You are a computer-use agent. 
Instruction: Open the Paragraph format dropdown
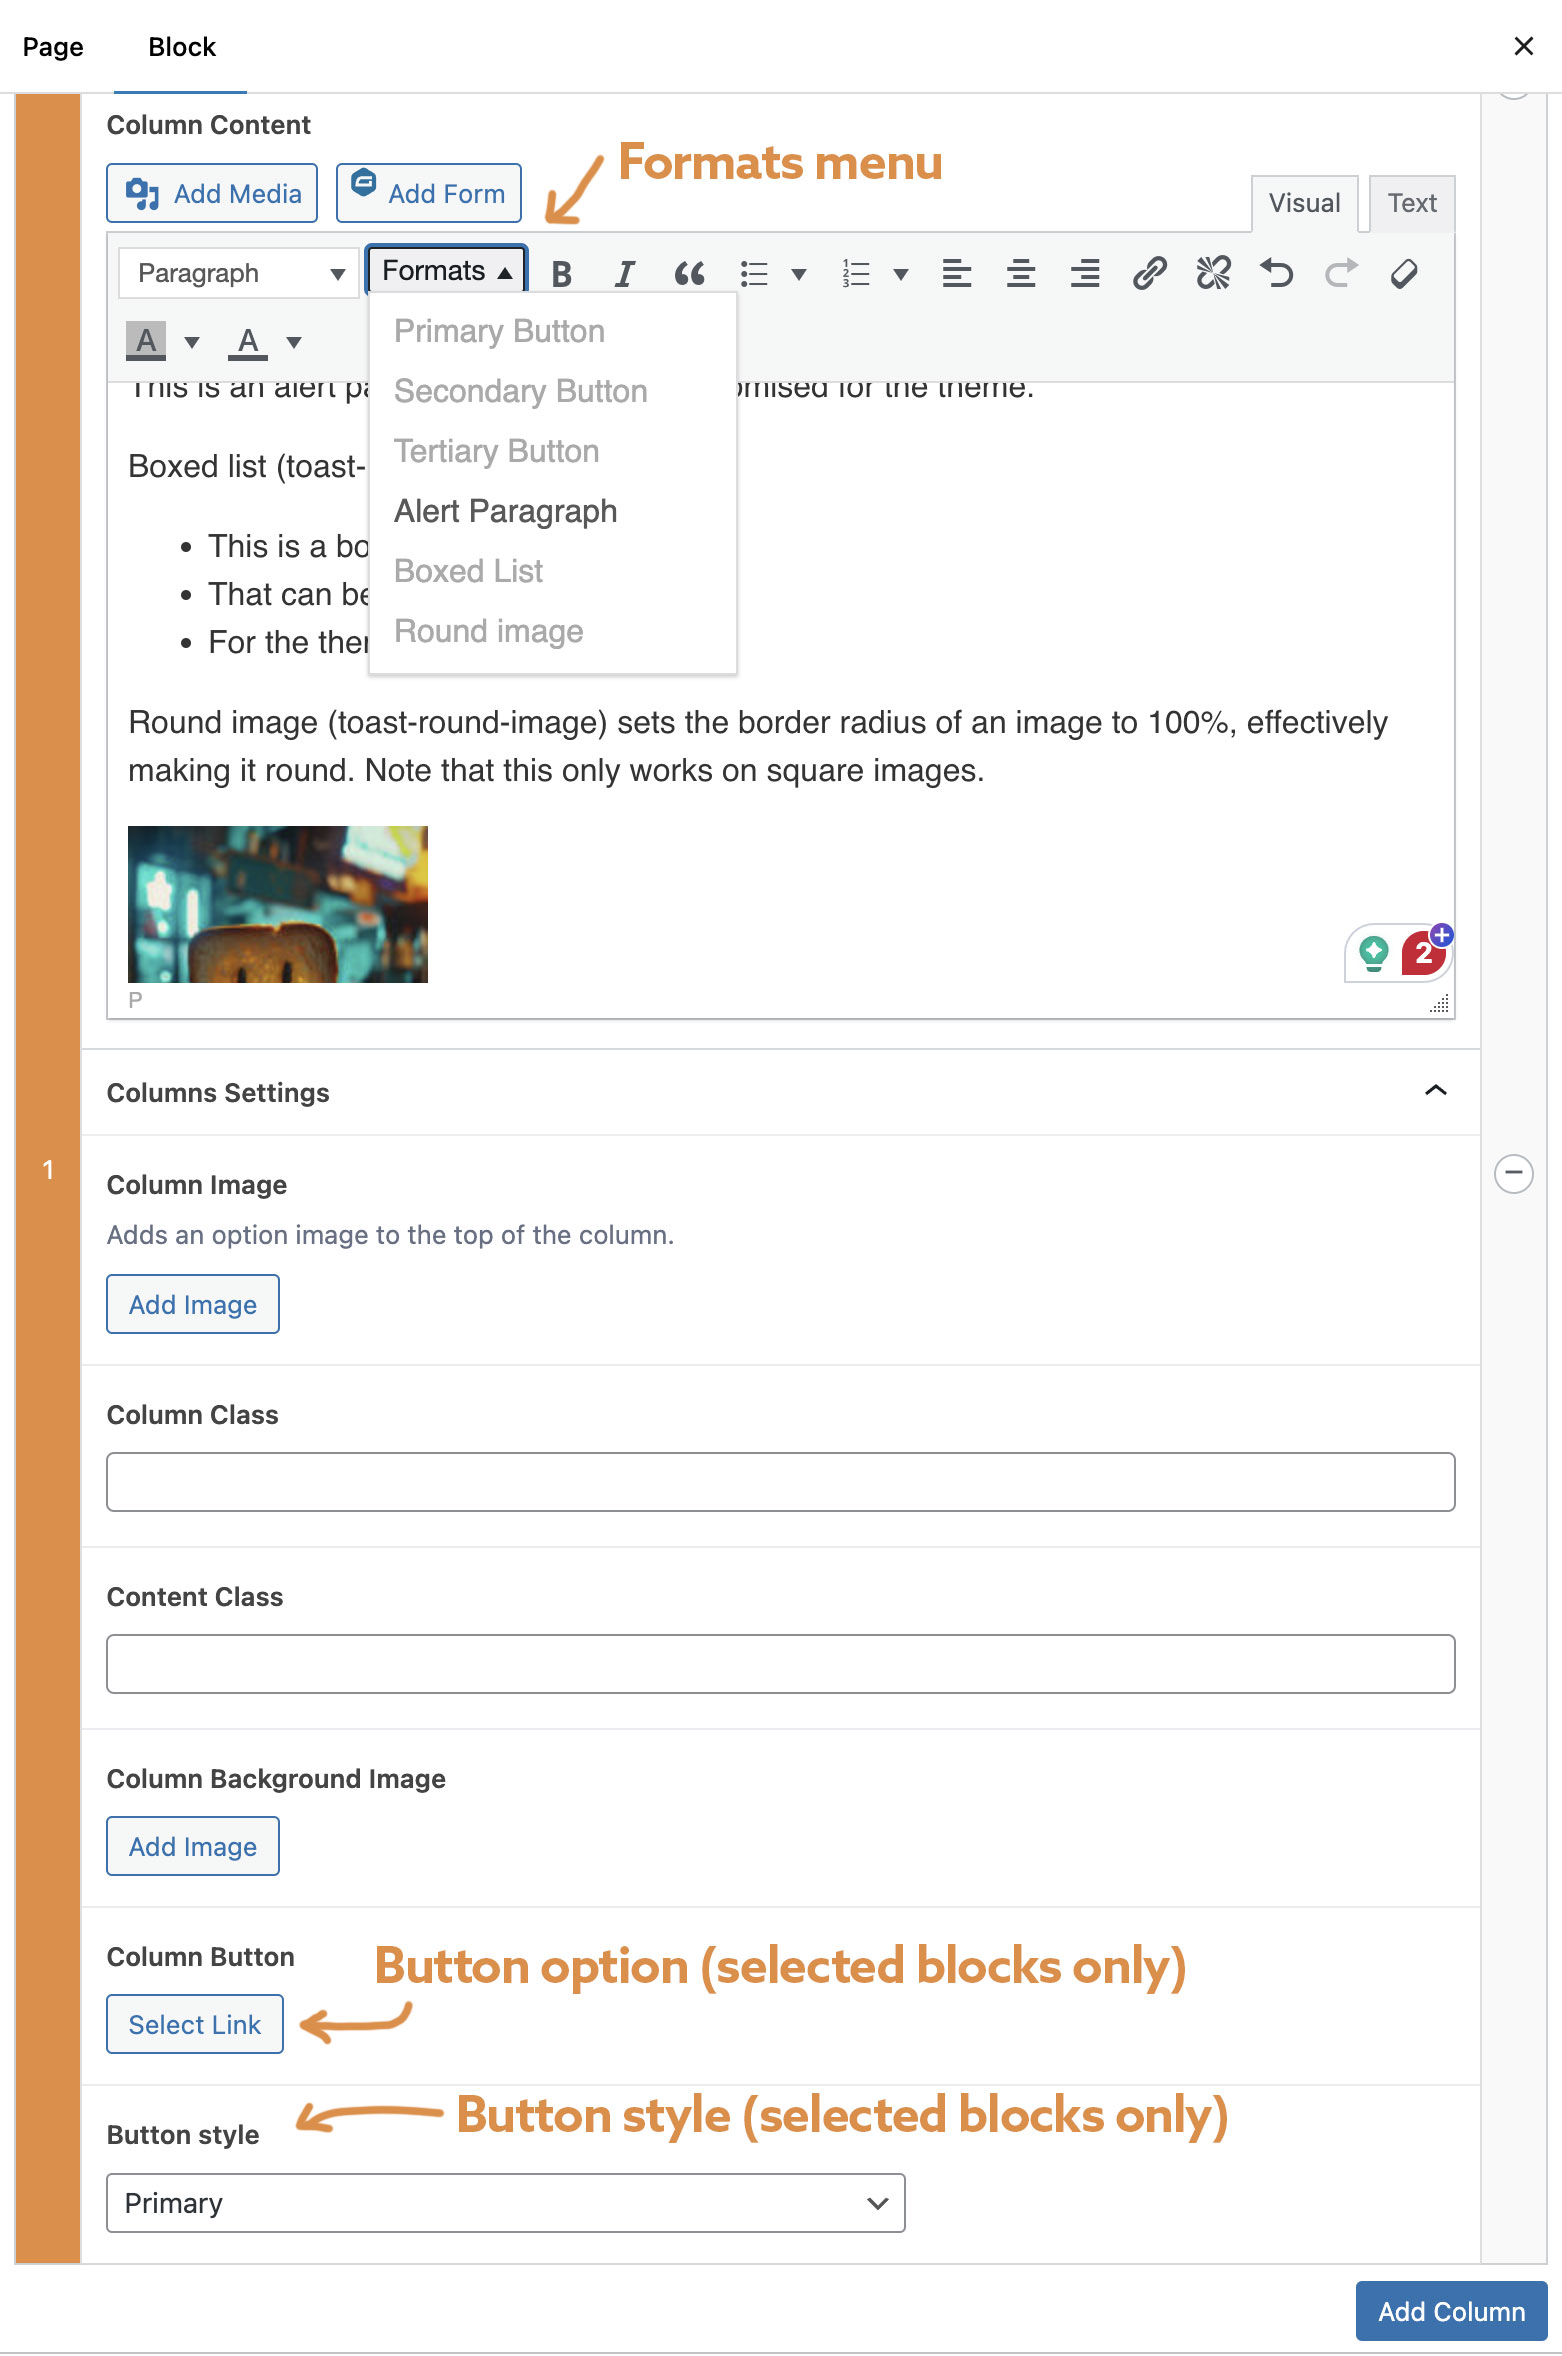(x=238, y=273)
